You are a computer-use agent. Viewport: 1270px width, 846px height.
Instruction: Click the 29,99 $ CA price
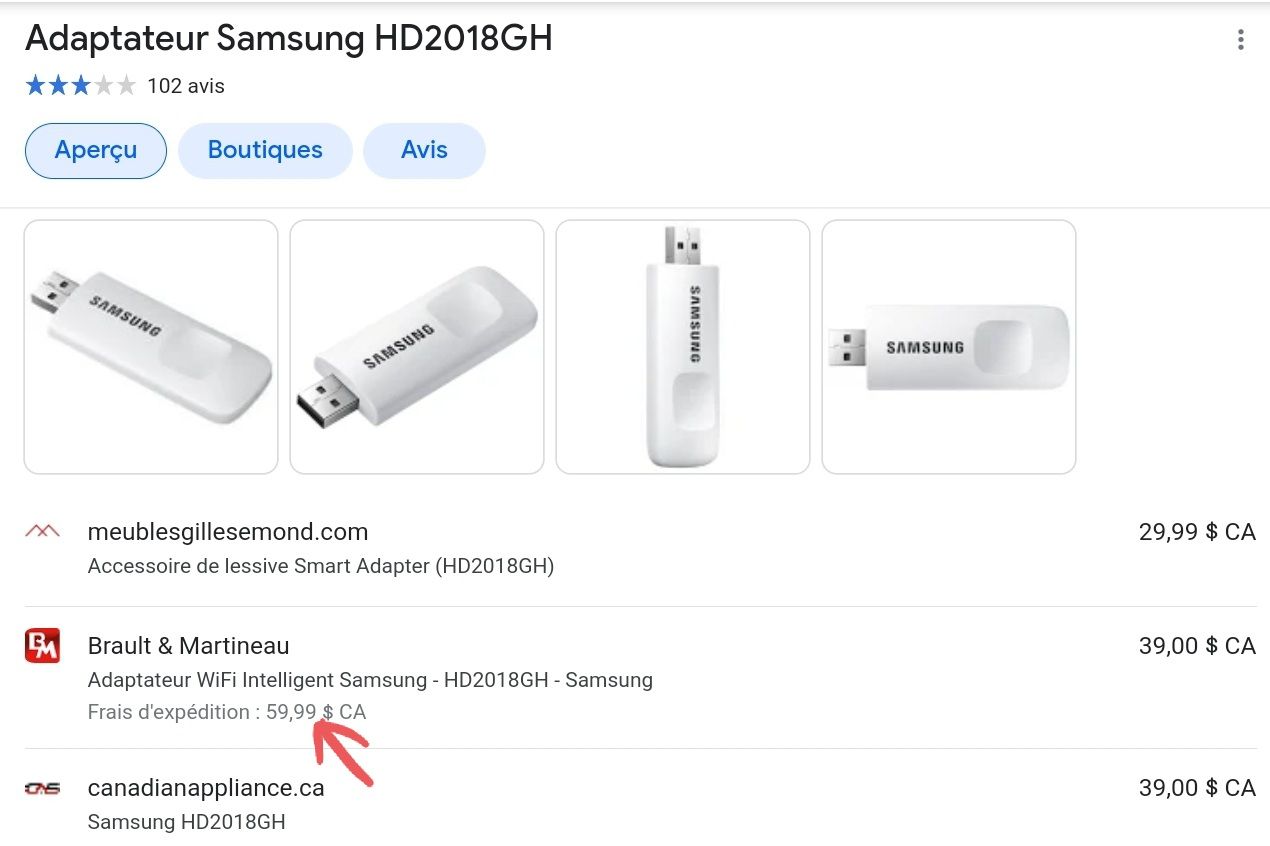pos(1196,532)
